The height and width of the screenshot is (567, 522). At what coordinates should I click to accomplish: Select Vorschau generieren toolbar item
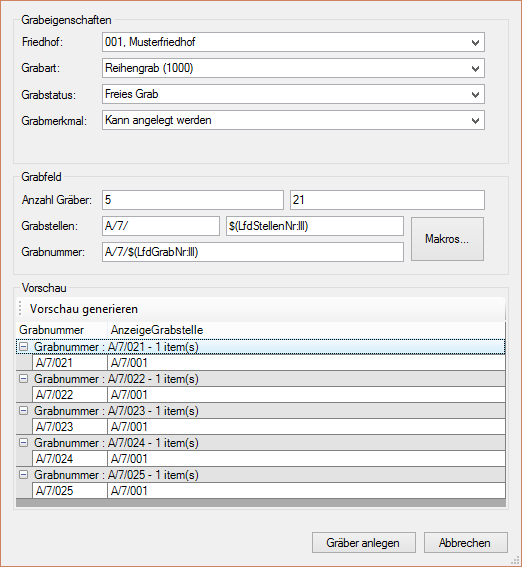coord(84,309)
